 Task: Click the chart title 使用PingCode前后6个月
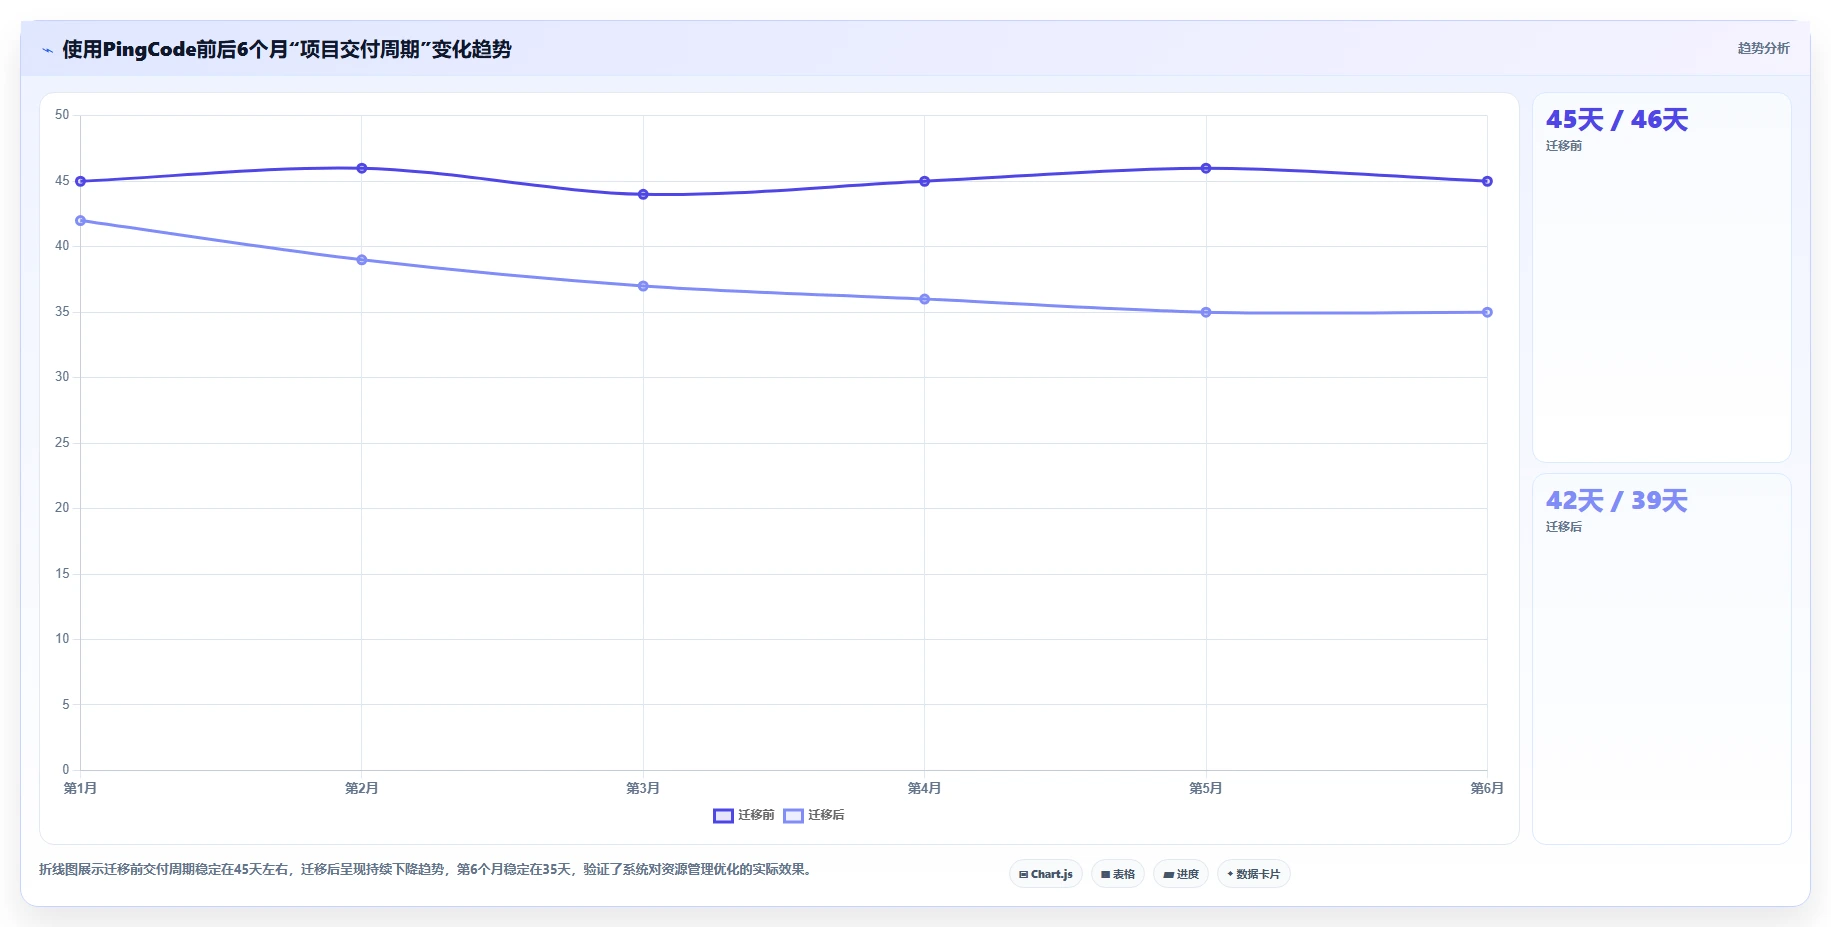click(287, 49)
